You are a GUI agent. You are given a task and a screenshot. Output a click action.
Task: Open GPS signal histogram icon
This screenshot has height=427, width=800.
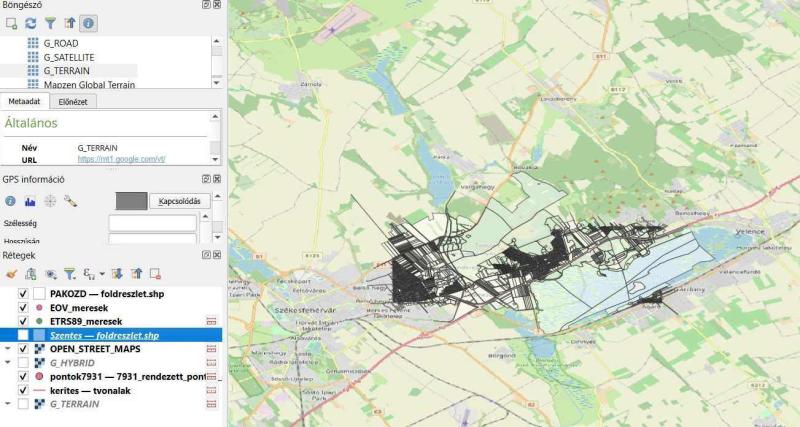coord(29,201)
